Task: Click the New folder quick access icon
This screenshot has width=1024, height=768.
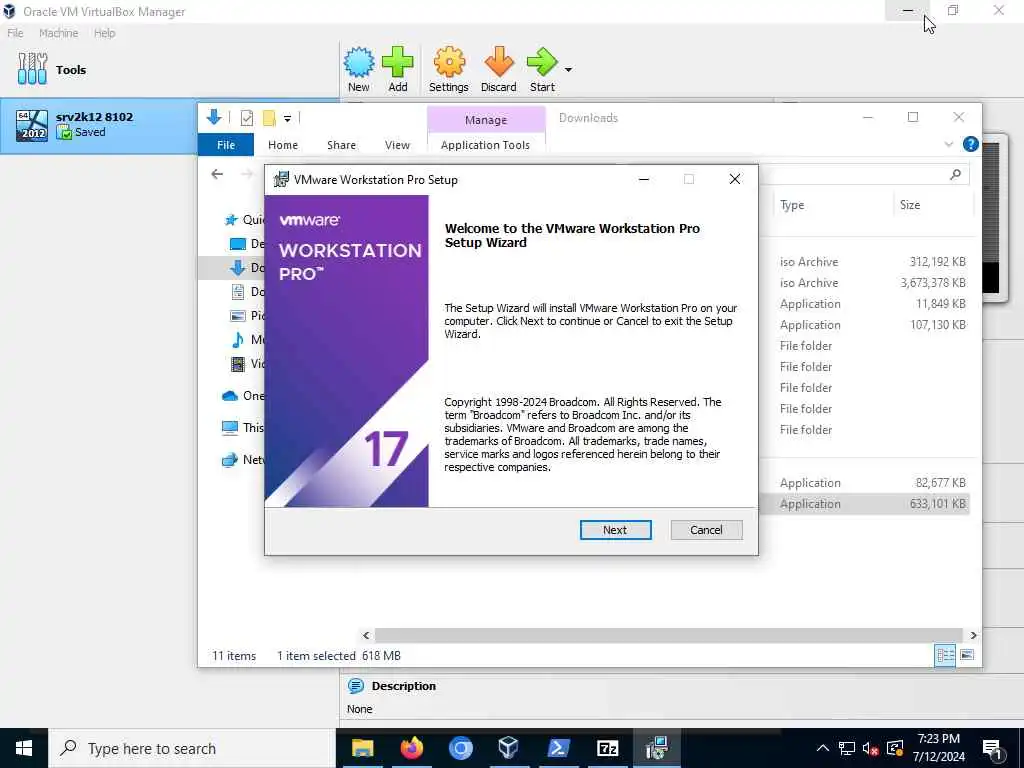Action: click(x=268, y=118)
